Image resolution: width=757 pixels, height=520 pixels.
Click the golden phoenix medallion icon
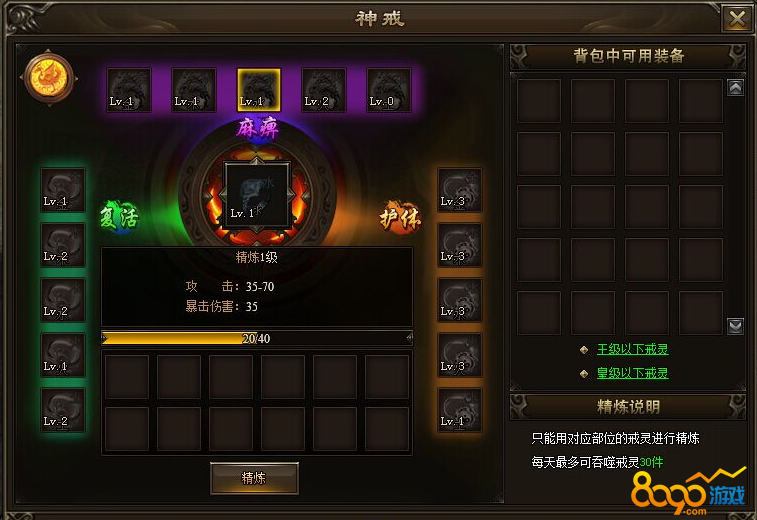[49, 78]
